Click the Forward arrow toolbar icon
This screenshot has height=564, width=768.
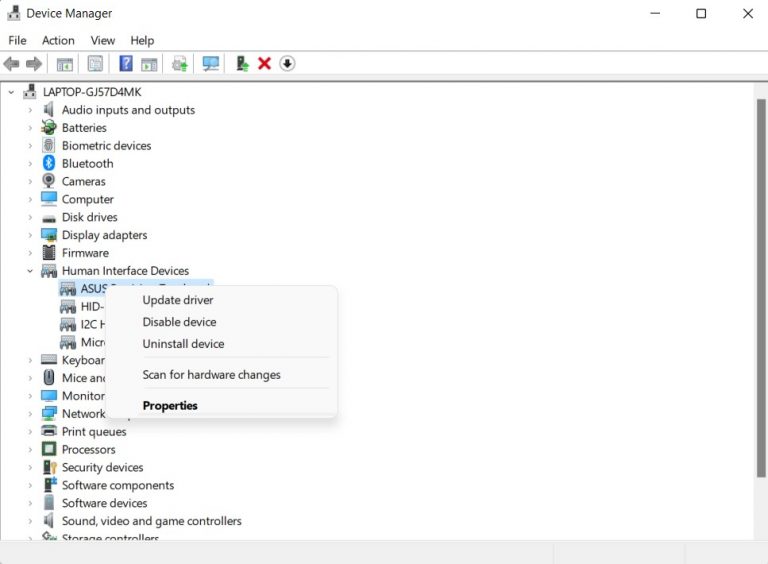pos(34,64)
